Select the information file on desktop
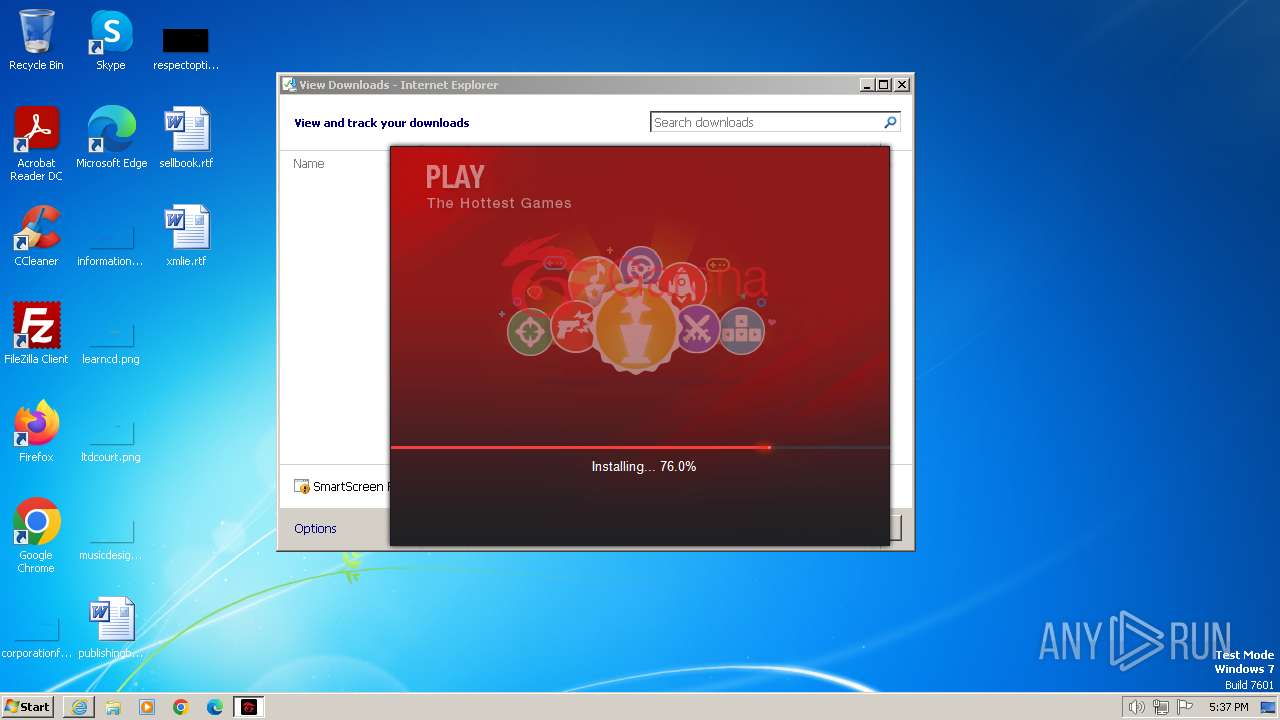Screen dimensions: 1280x720 pos(111,247)
